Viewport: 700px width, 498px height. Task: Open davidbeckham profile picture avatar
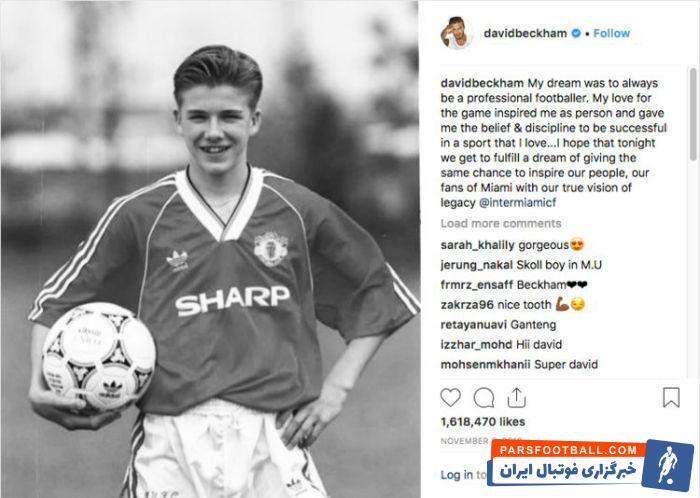click(456, 33)
